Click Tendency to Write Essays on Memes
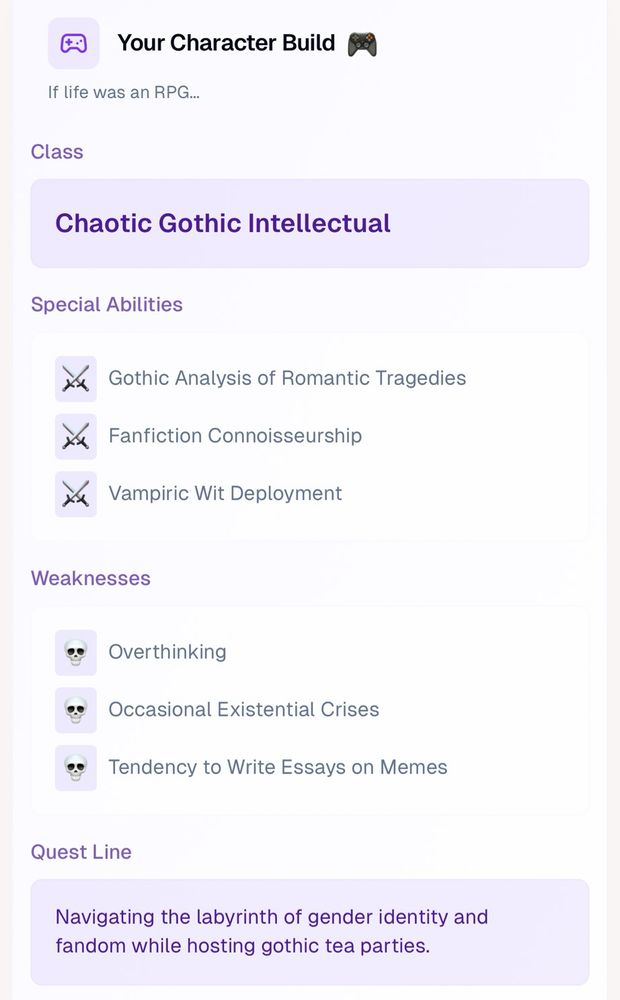620x1000 pixels. coord(278,767)
